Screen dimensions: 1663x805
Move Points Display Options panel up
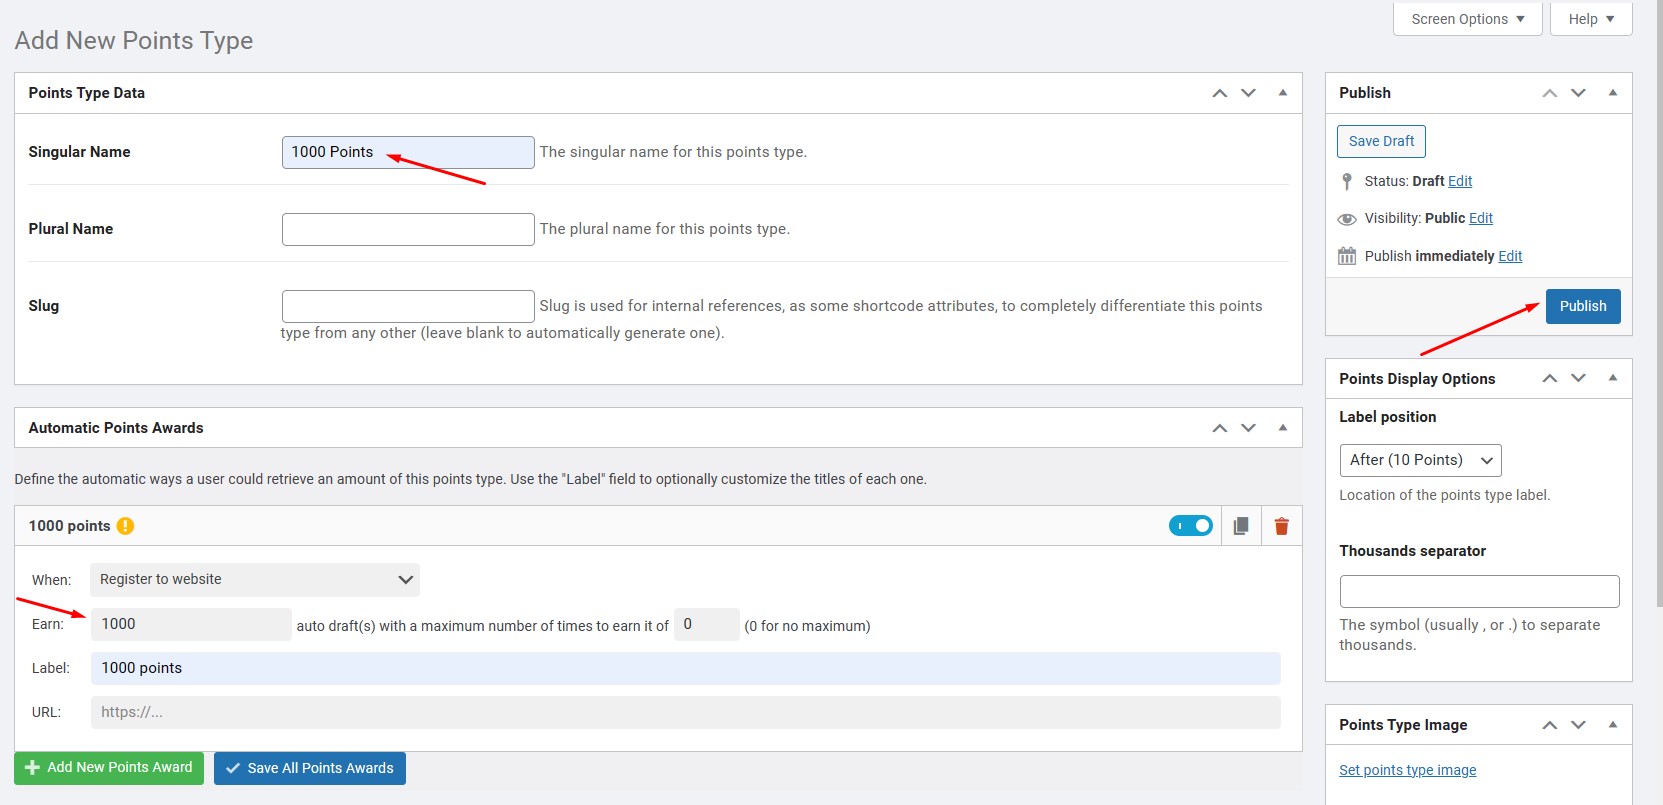1549,378
